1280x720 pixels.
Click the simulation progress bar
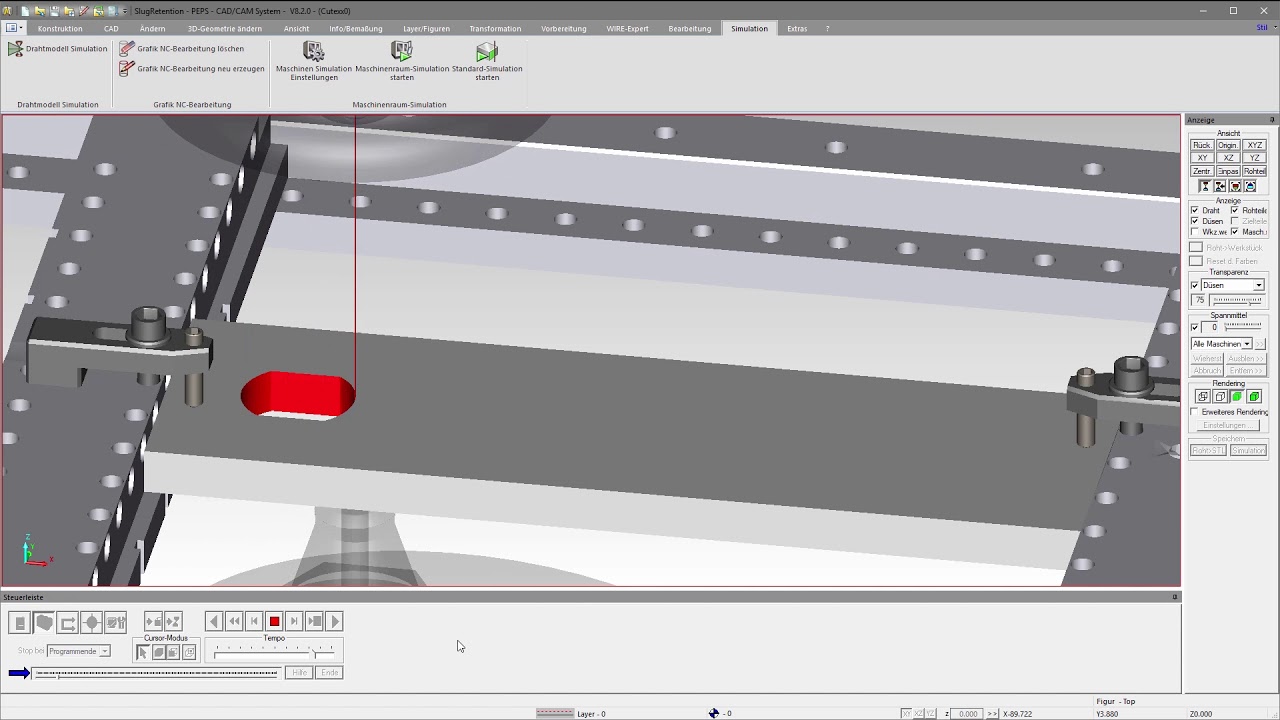click(156, 673)
